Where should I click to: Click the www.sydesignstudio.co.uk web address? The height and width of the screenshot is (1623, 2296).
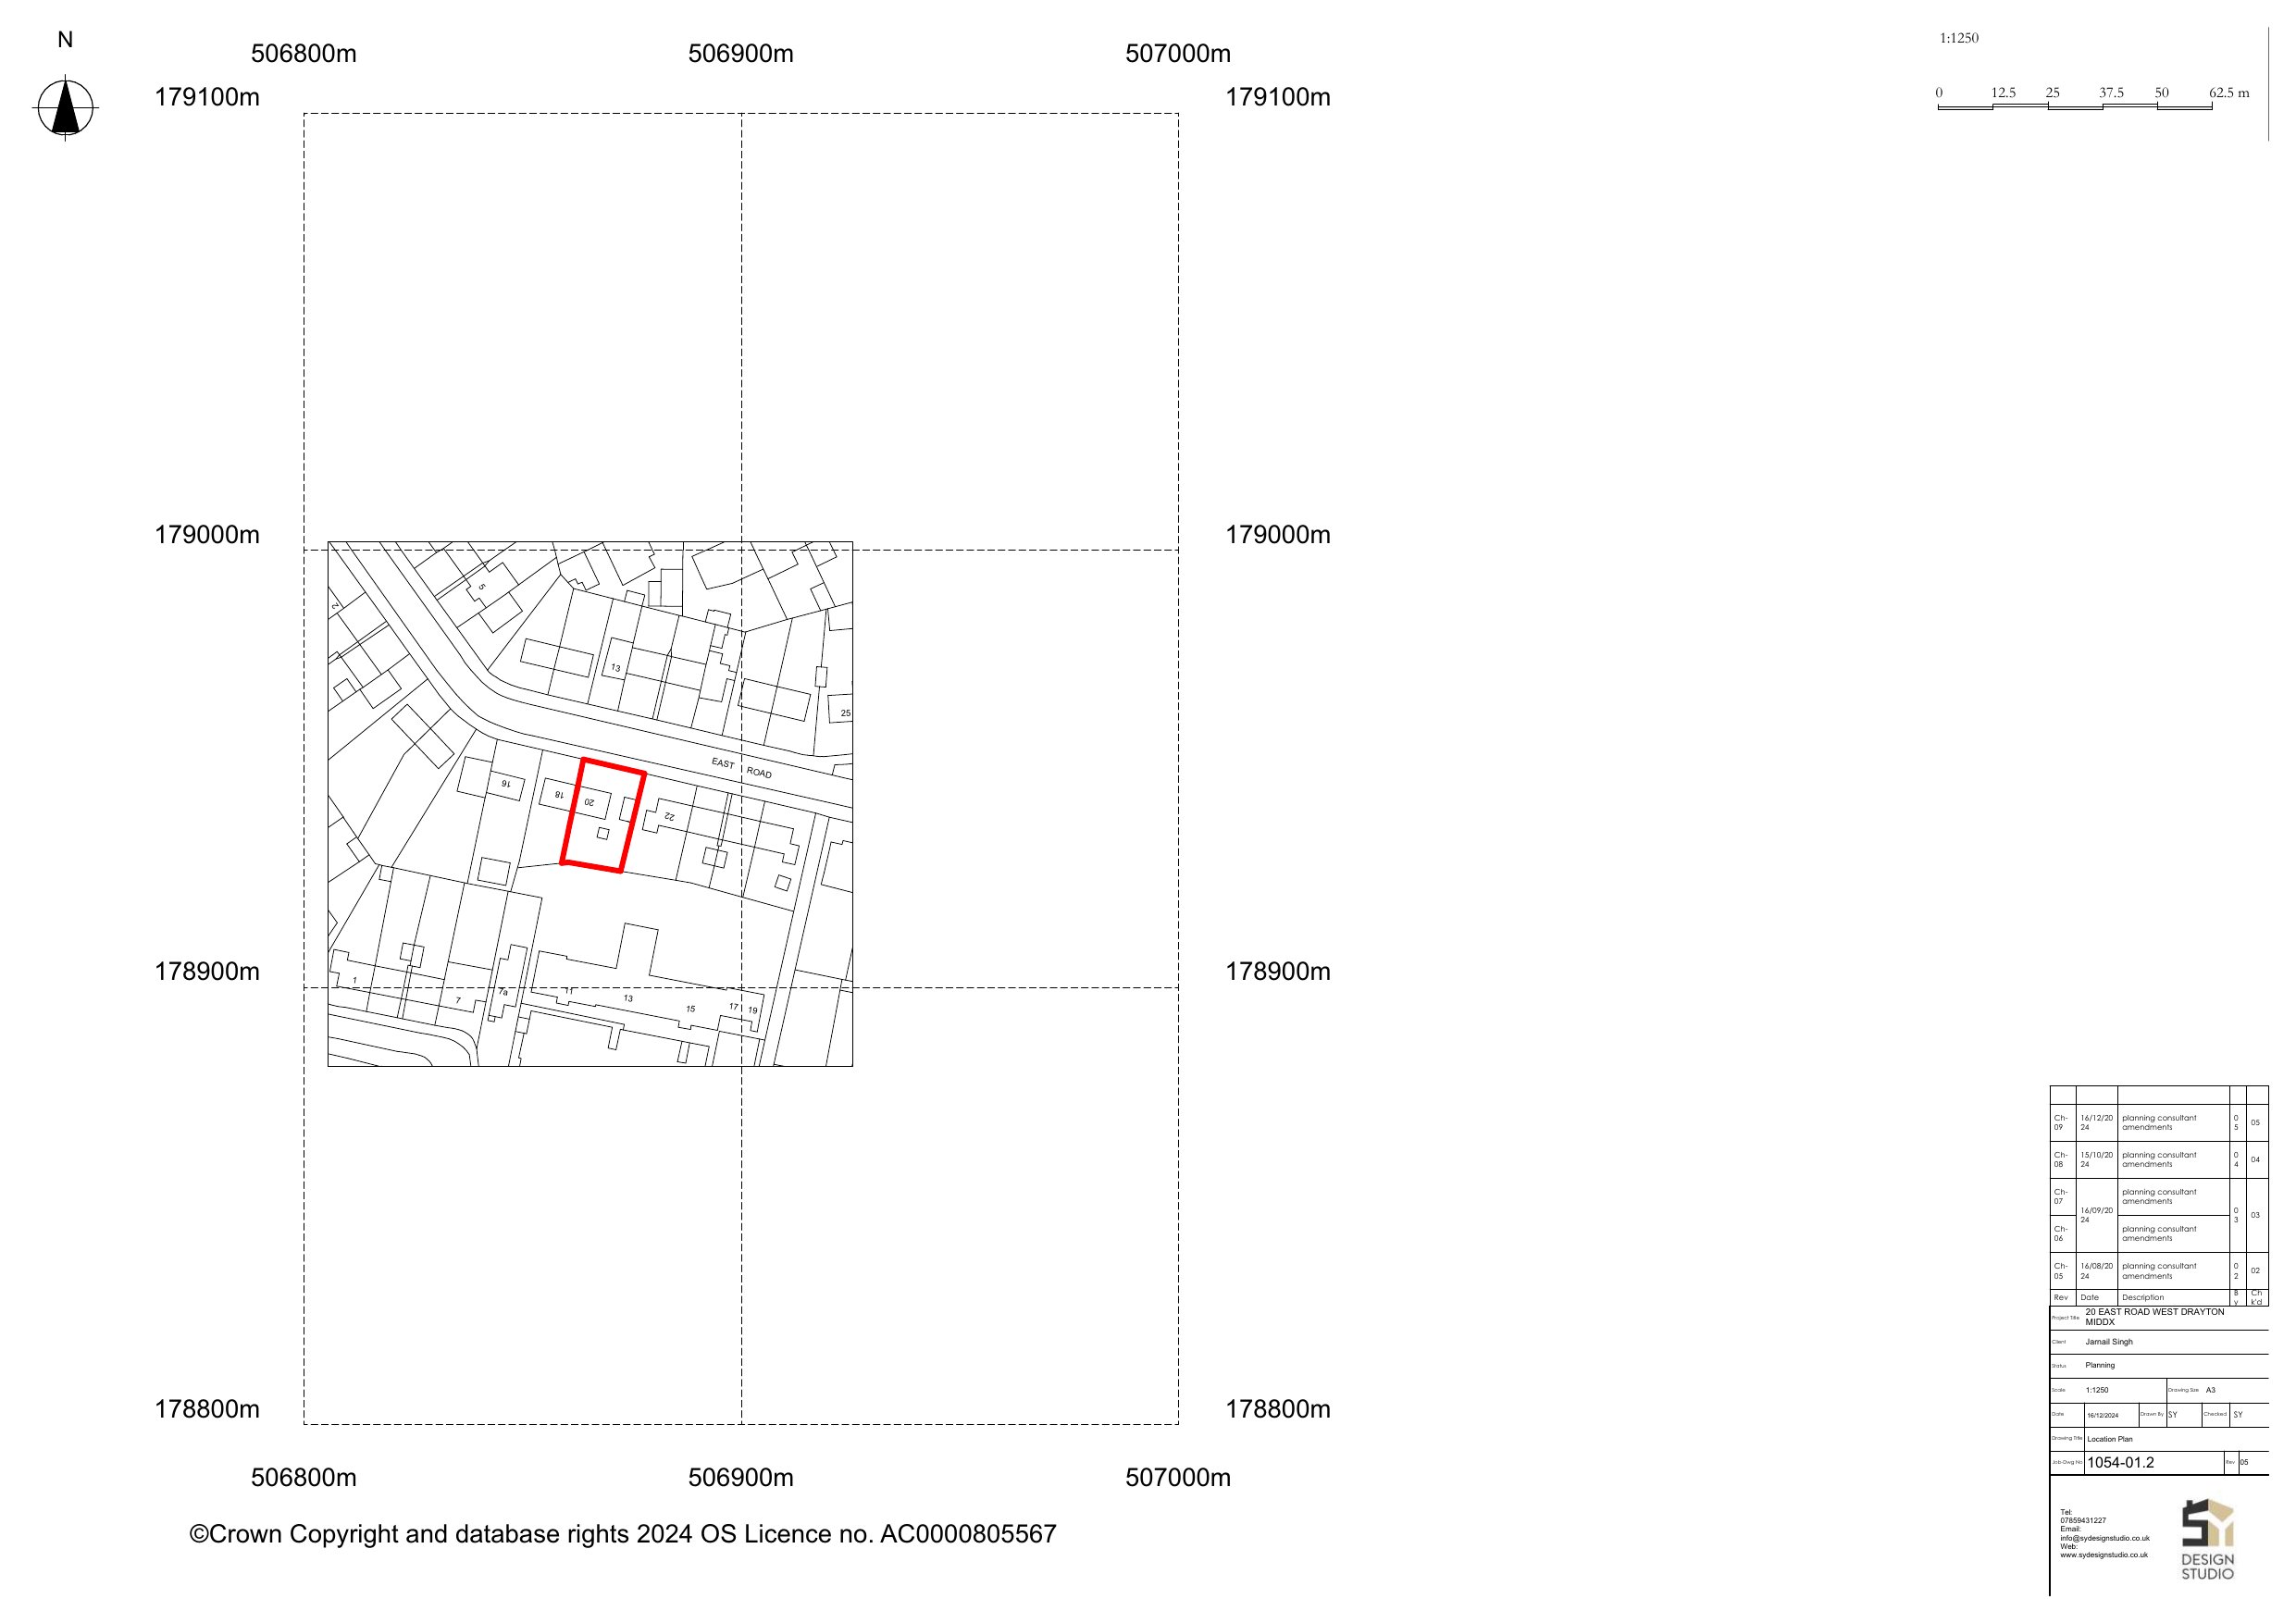tap(2103, 1555)
